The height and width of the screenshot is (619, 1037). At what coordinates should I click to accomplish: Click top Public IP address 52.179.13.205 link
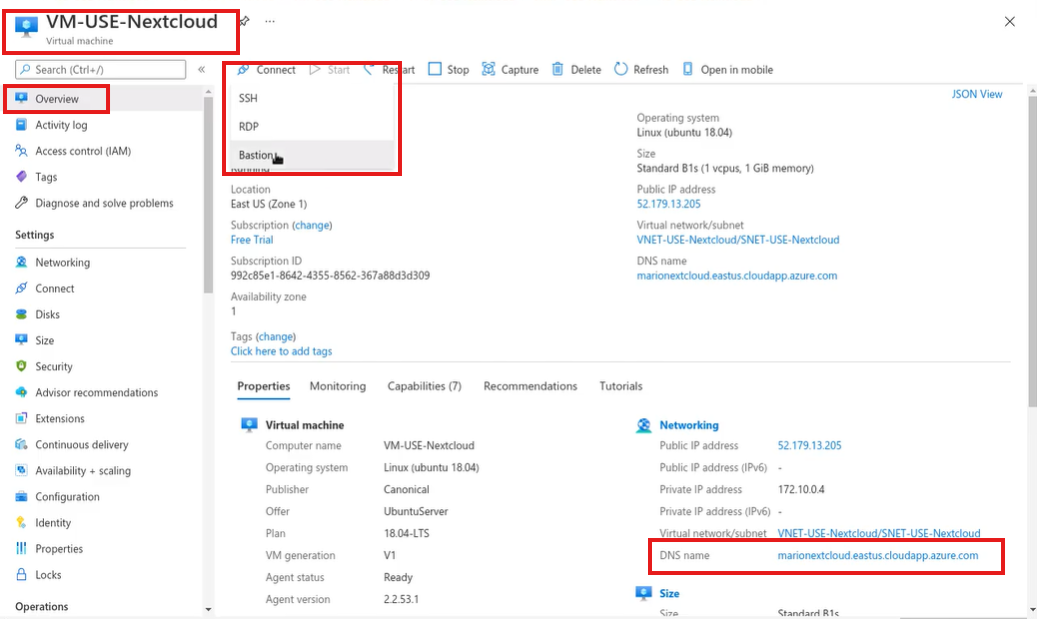[669, 204]
